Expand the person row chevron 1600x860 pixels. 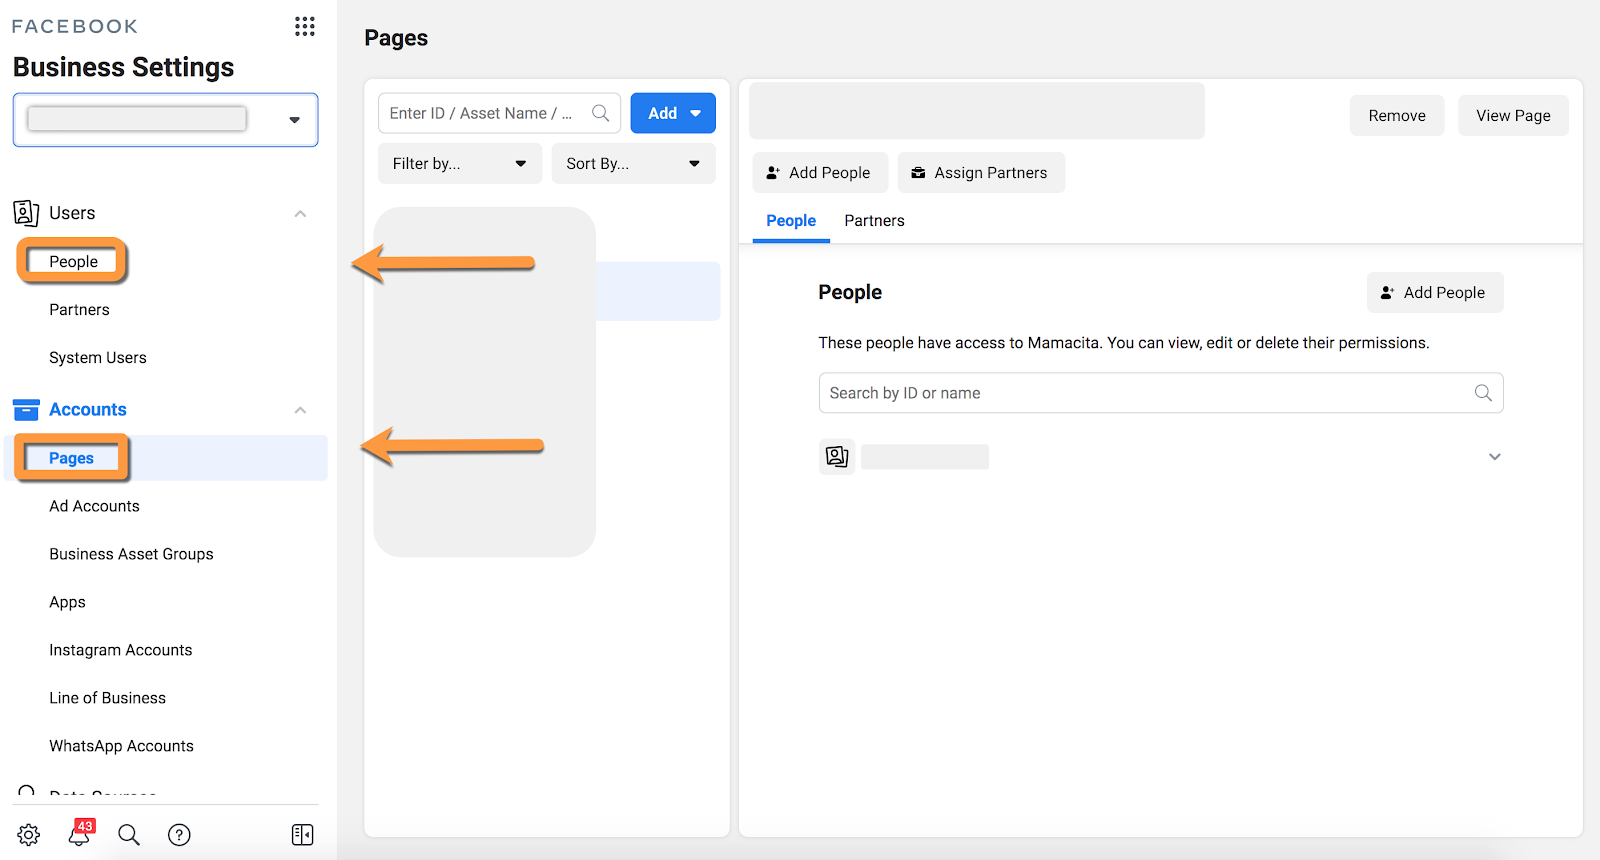[x=1494, y=457]
